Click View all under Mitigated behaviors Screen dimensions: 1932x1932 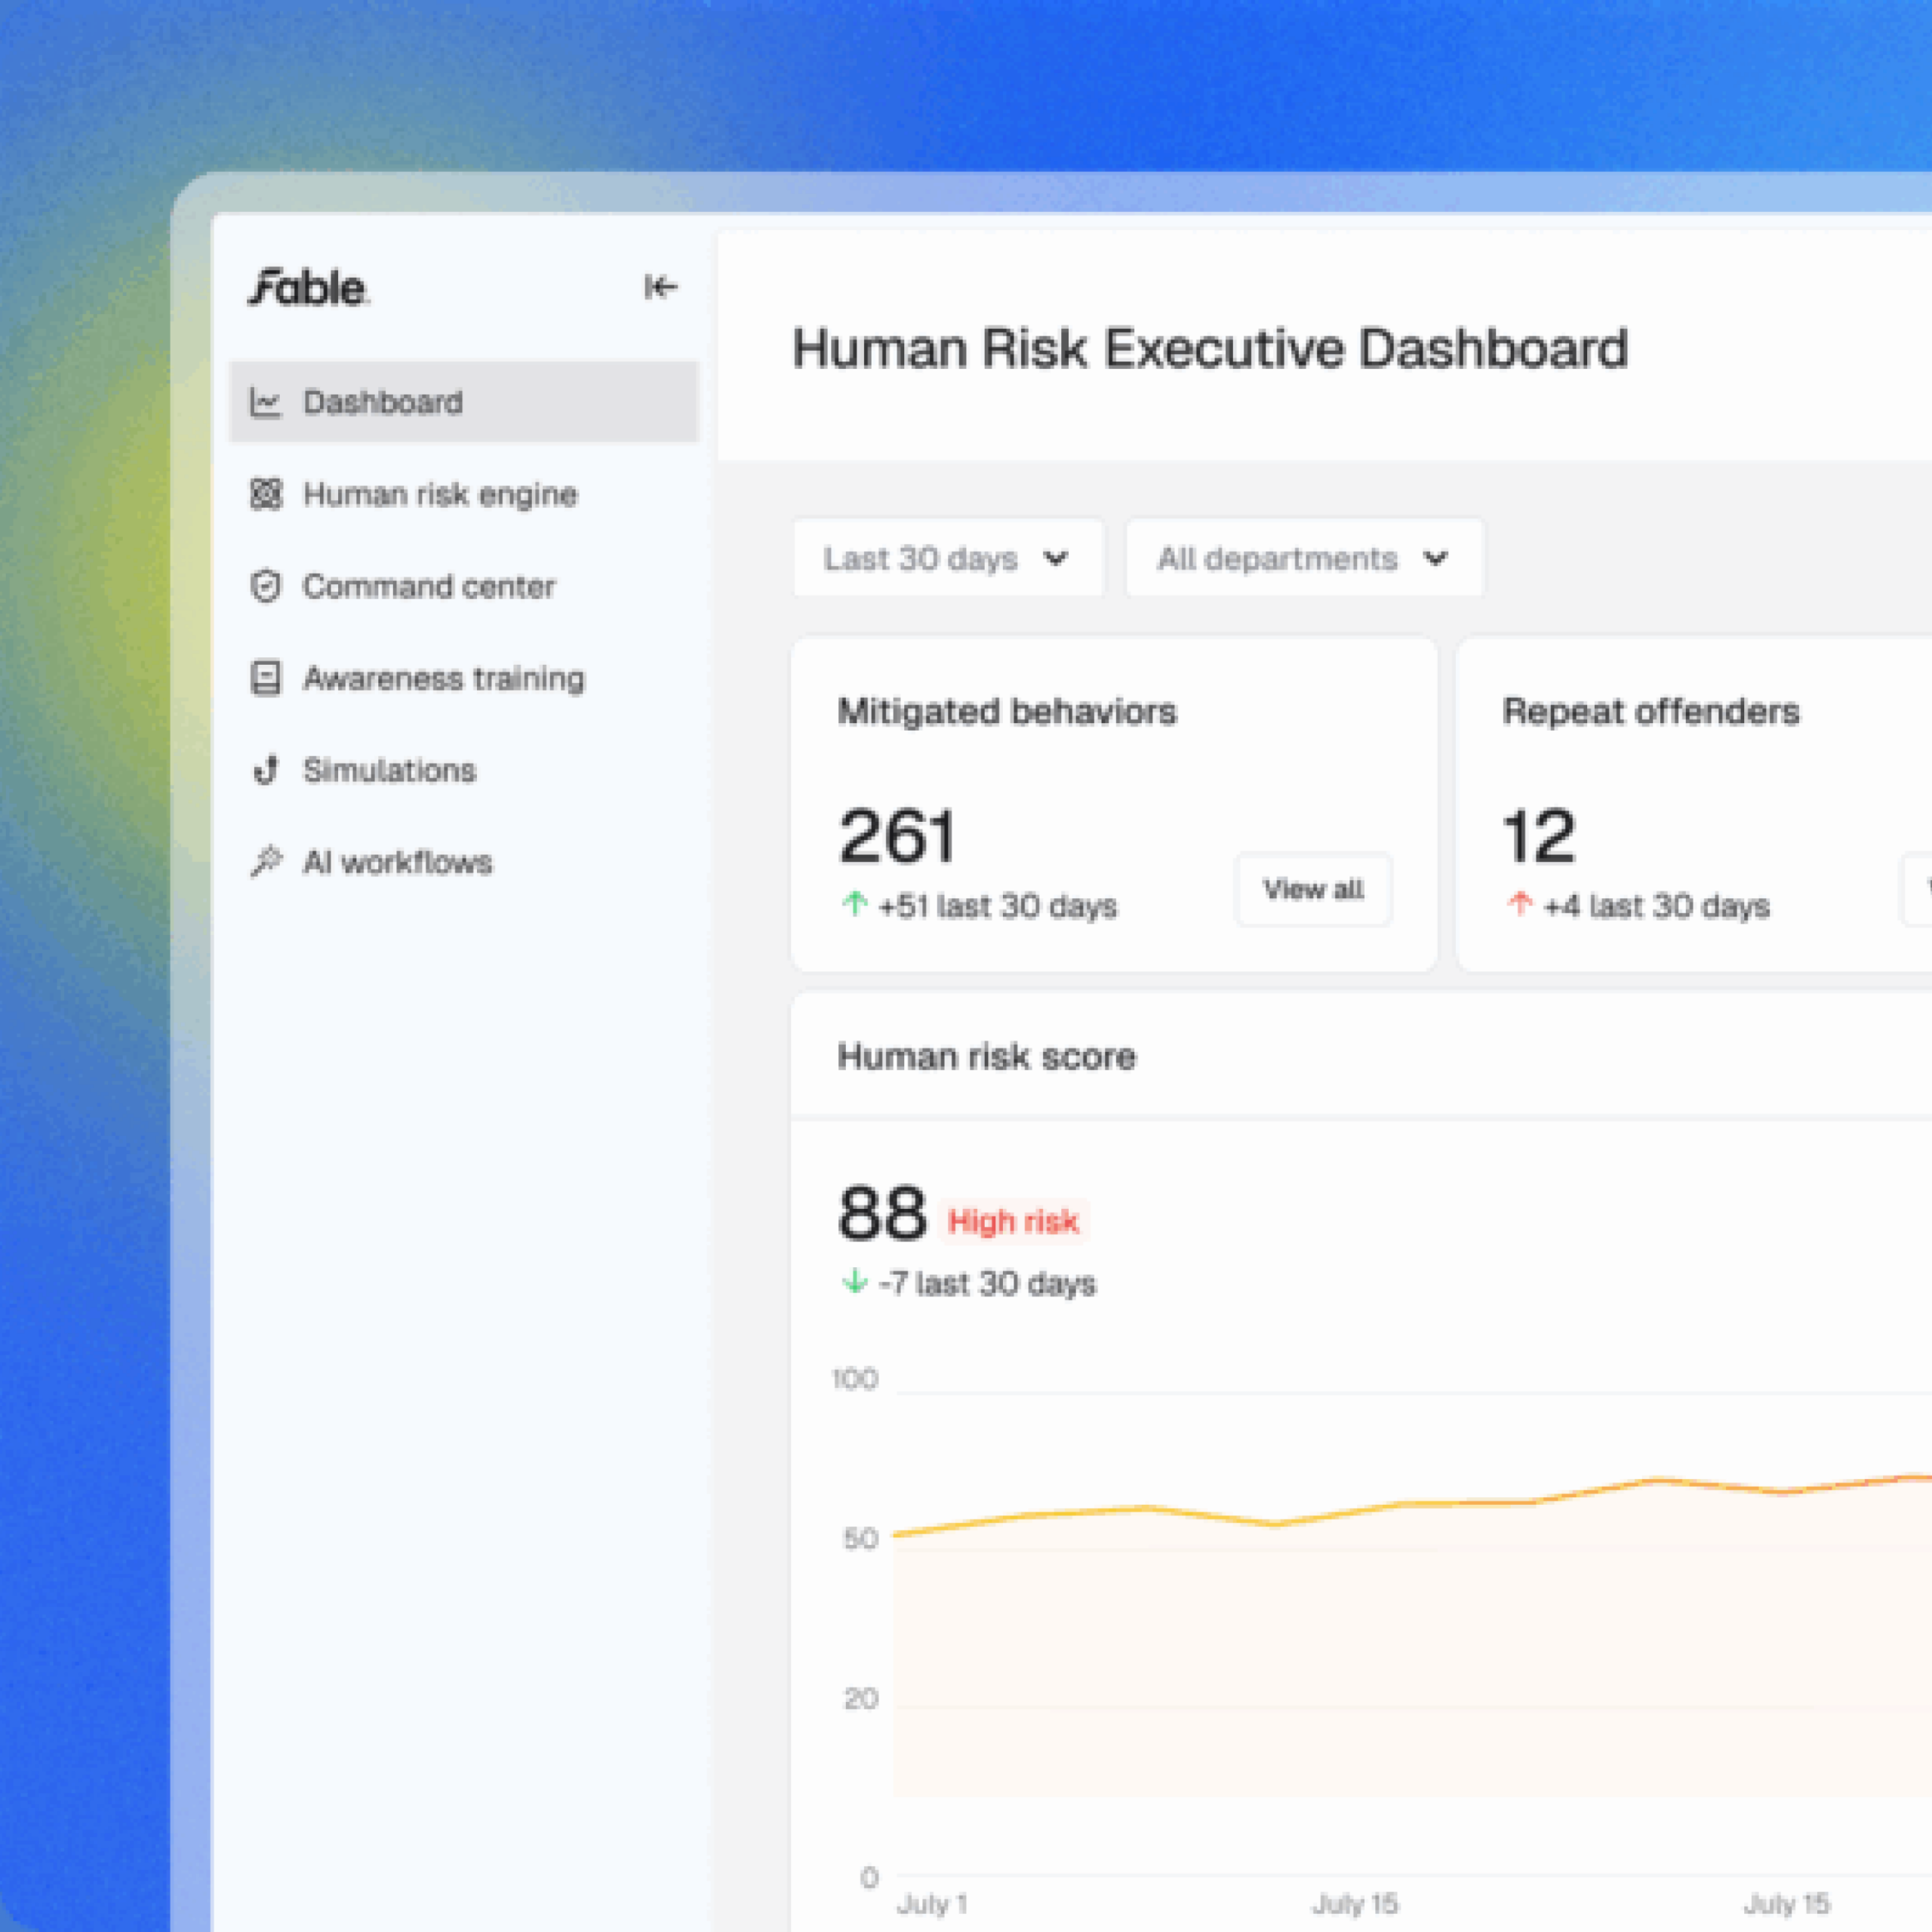pos(1313,889)
